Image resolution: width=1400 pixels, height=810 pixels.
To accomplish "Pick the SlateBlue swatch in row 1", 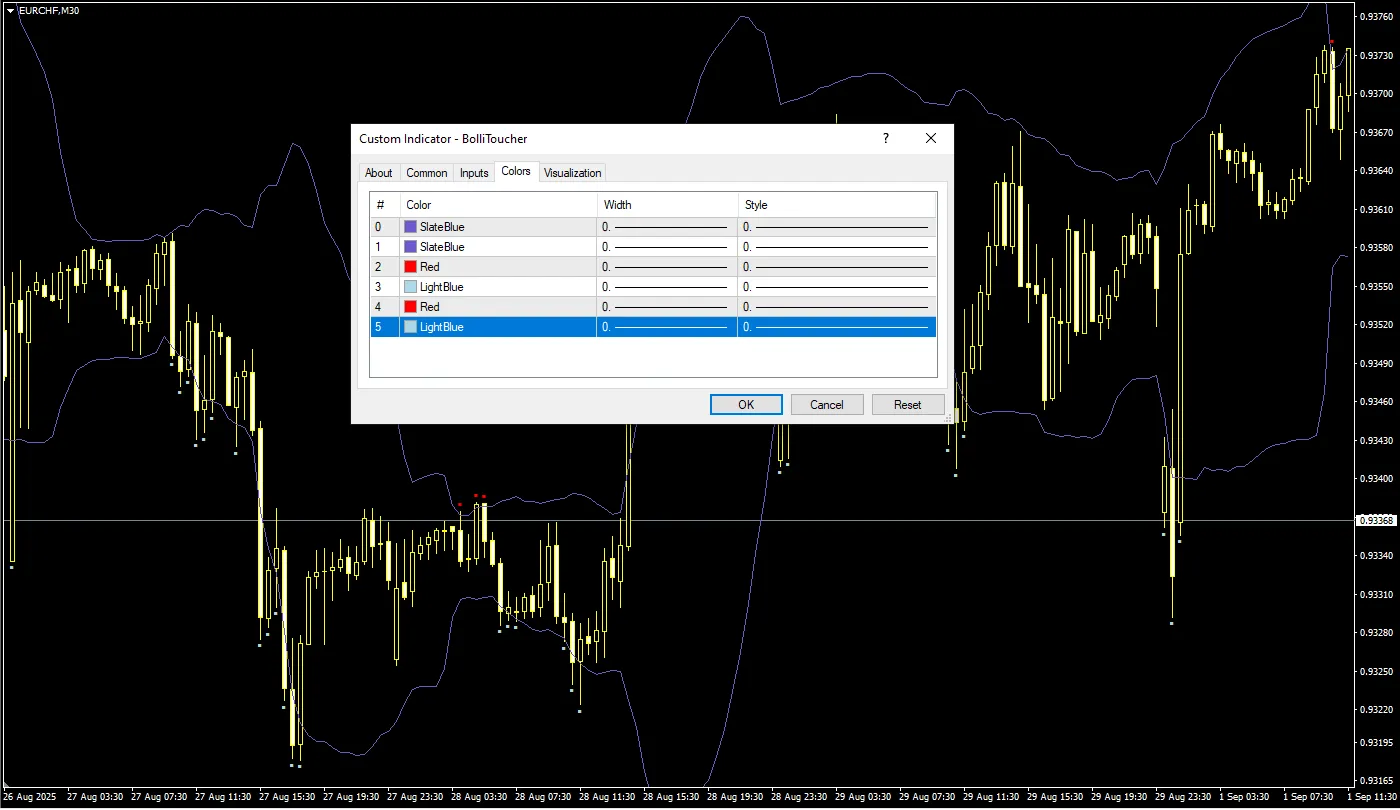I will coord(410,247).
